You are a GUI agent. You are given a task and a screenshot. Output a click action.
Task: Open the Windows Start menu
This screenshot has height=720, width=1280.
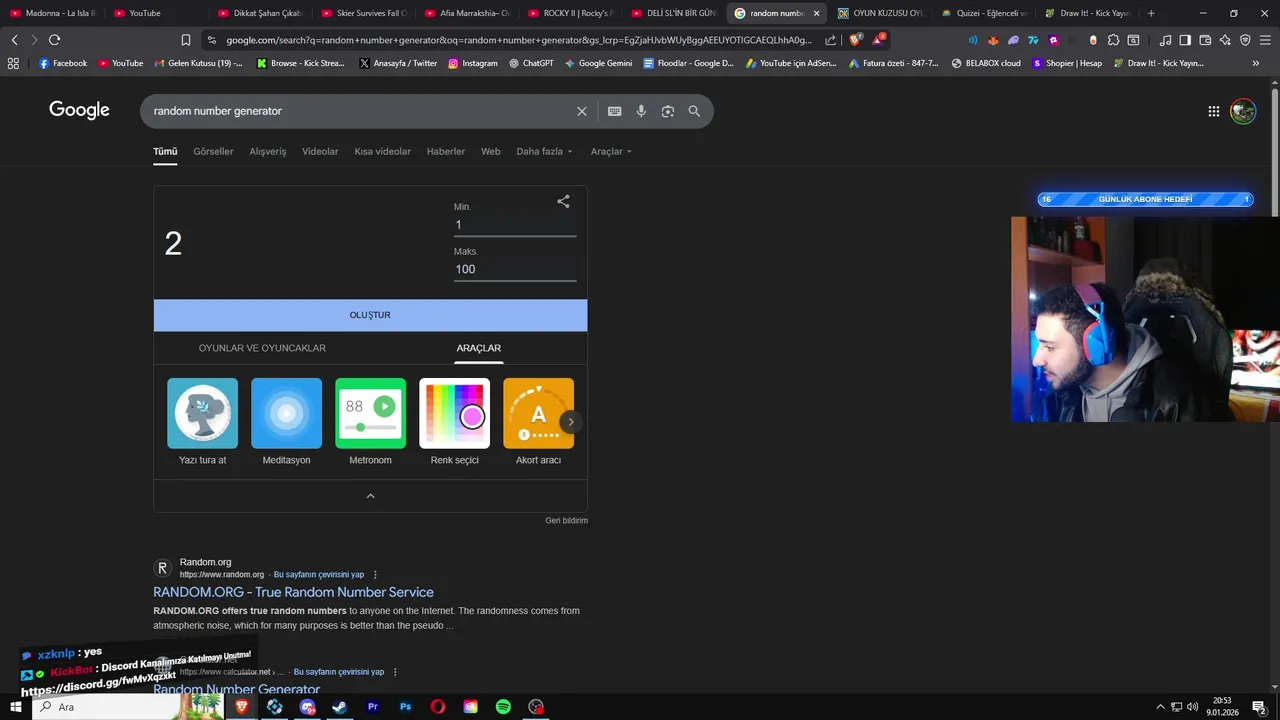15,707
